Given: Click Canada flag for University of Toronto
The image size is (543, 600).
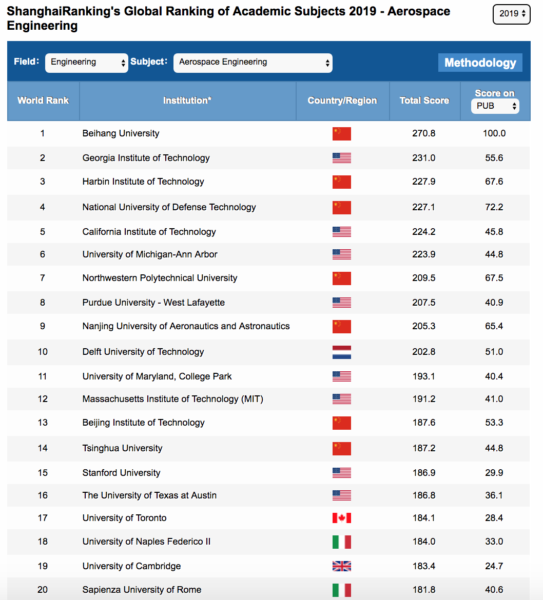Looking at the screenshot, I should tap(341, 518).
